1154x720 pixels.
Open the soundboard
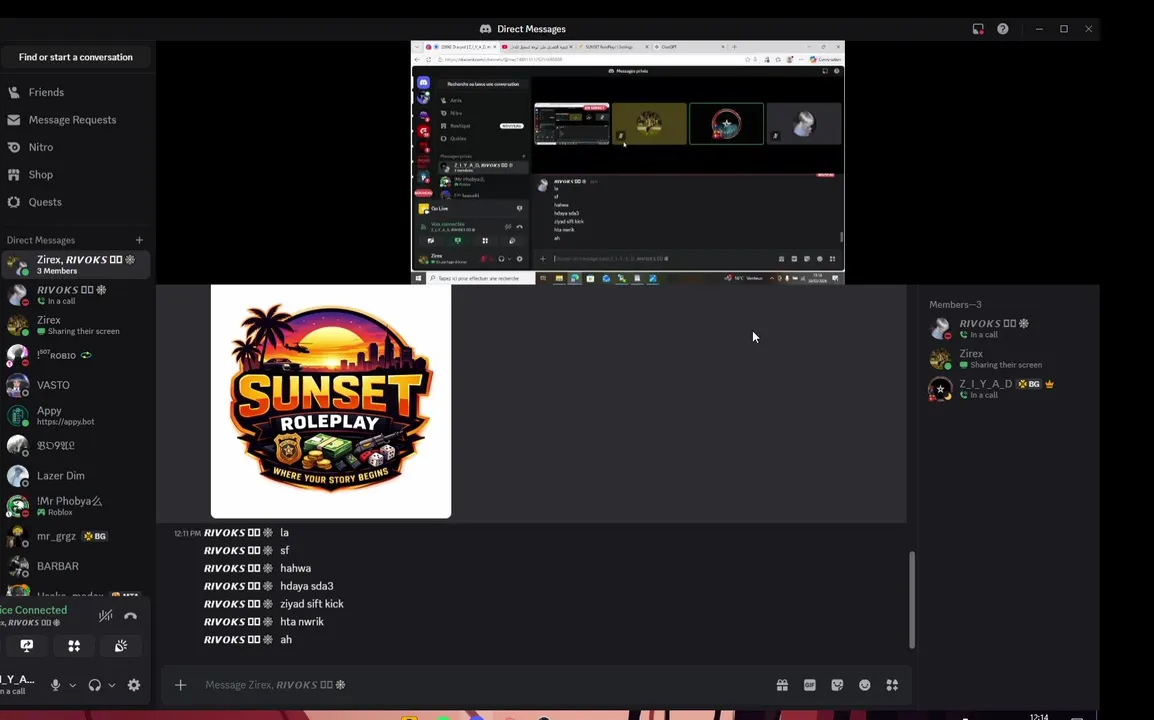point(121,646)
